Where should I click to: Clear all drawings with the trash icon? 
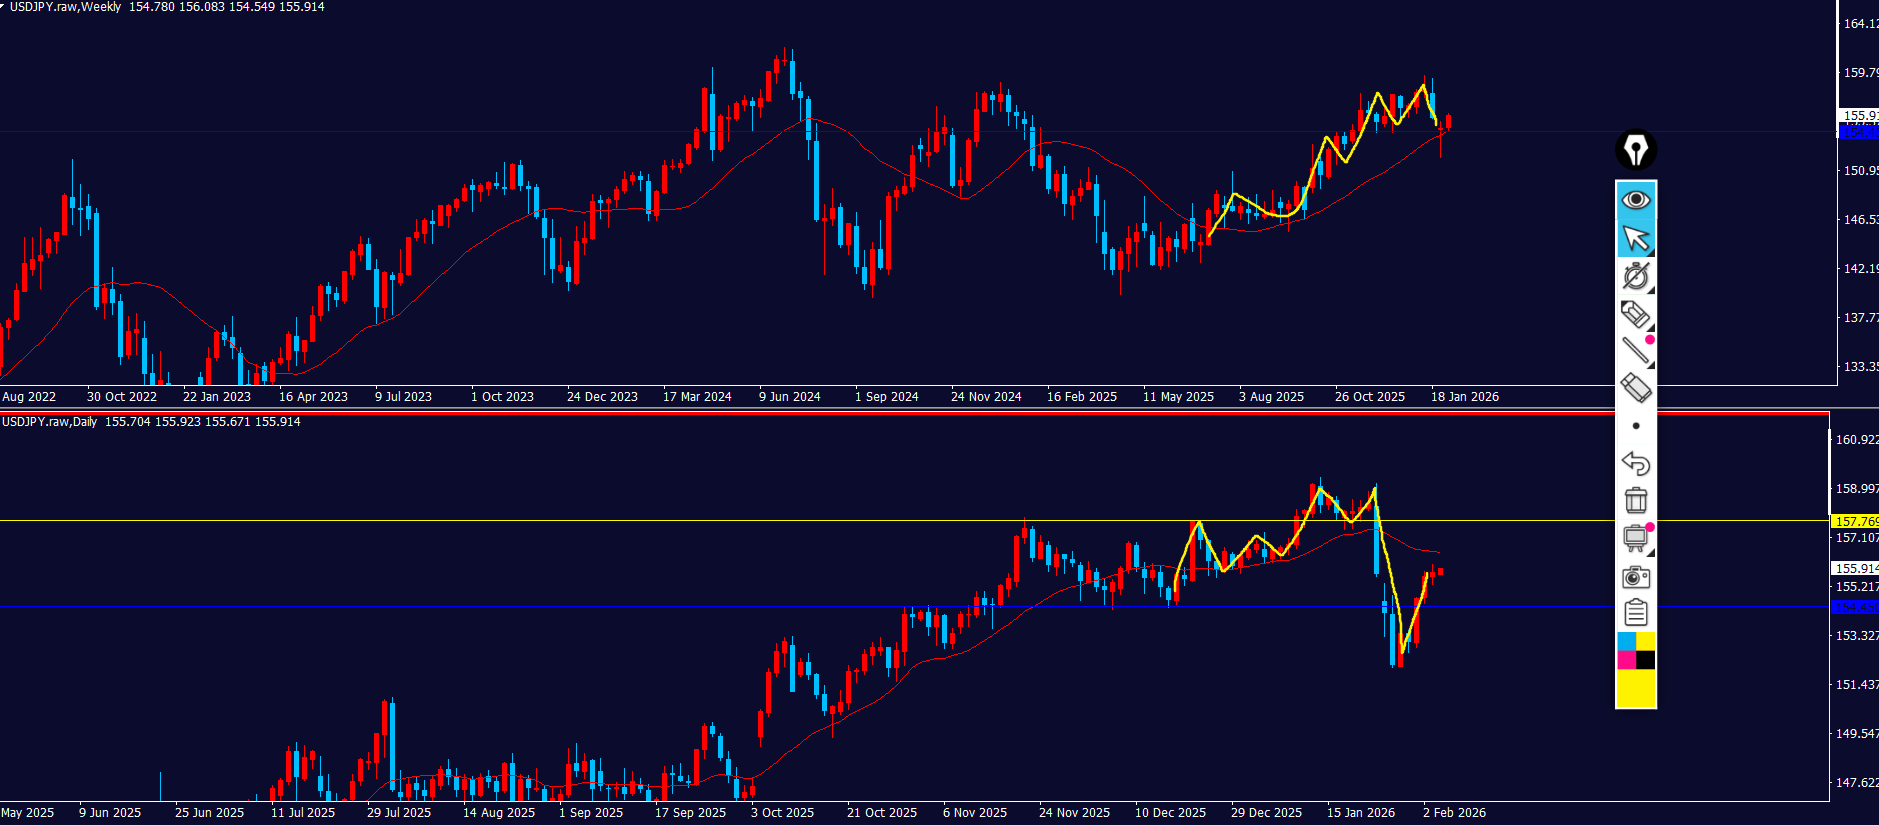1635,500
